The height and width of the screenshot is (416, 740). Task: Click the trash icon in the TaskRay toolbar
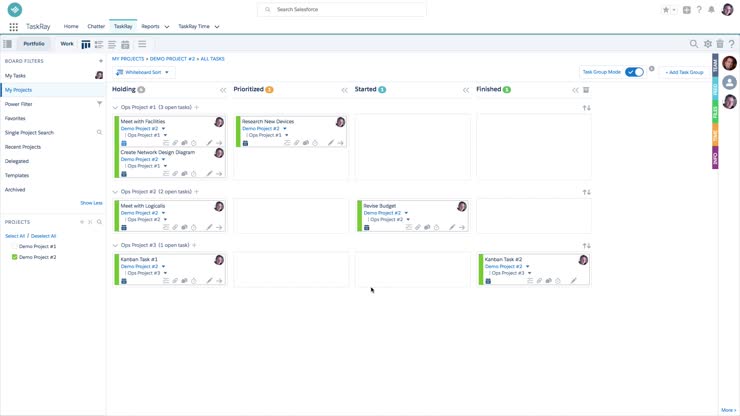pyautogui.click(x=720, y=44)
